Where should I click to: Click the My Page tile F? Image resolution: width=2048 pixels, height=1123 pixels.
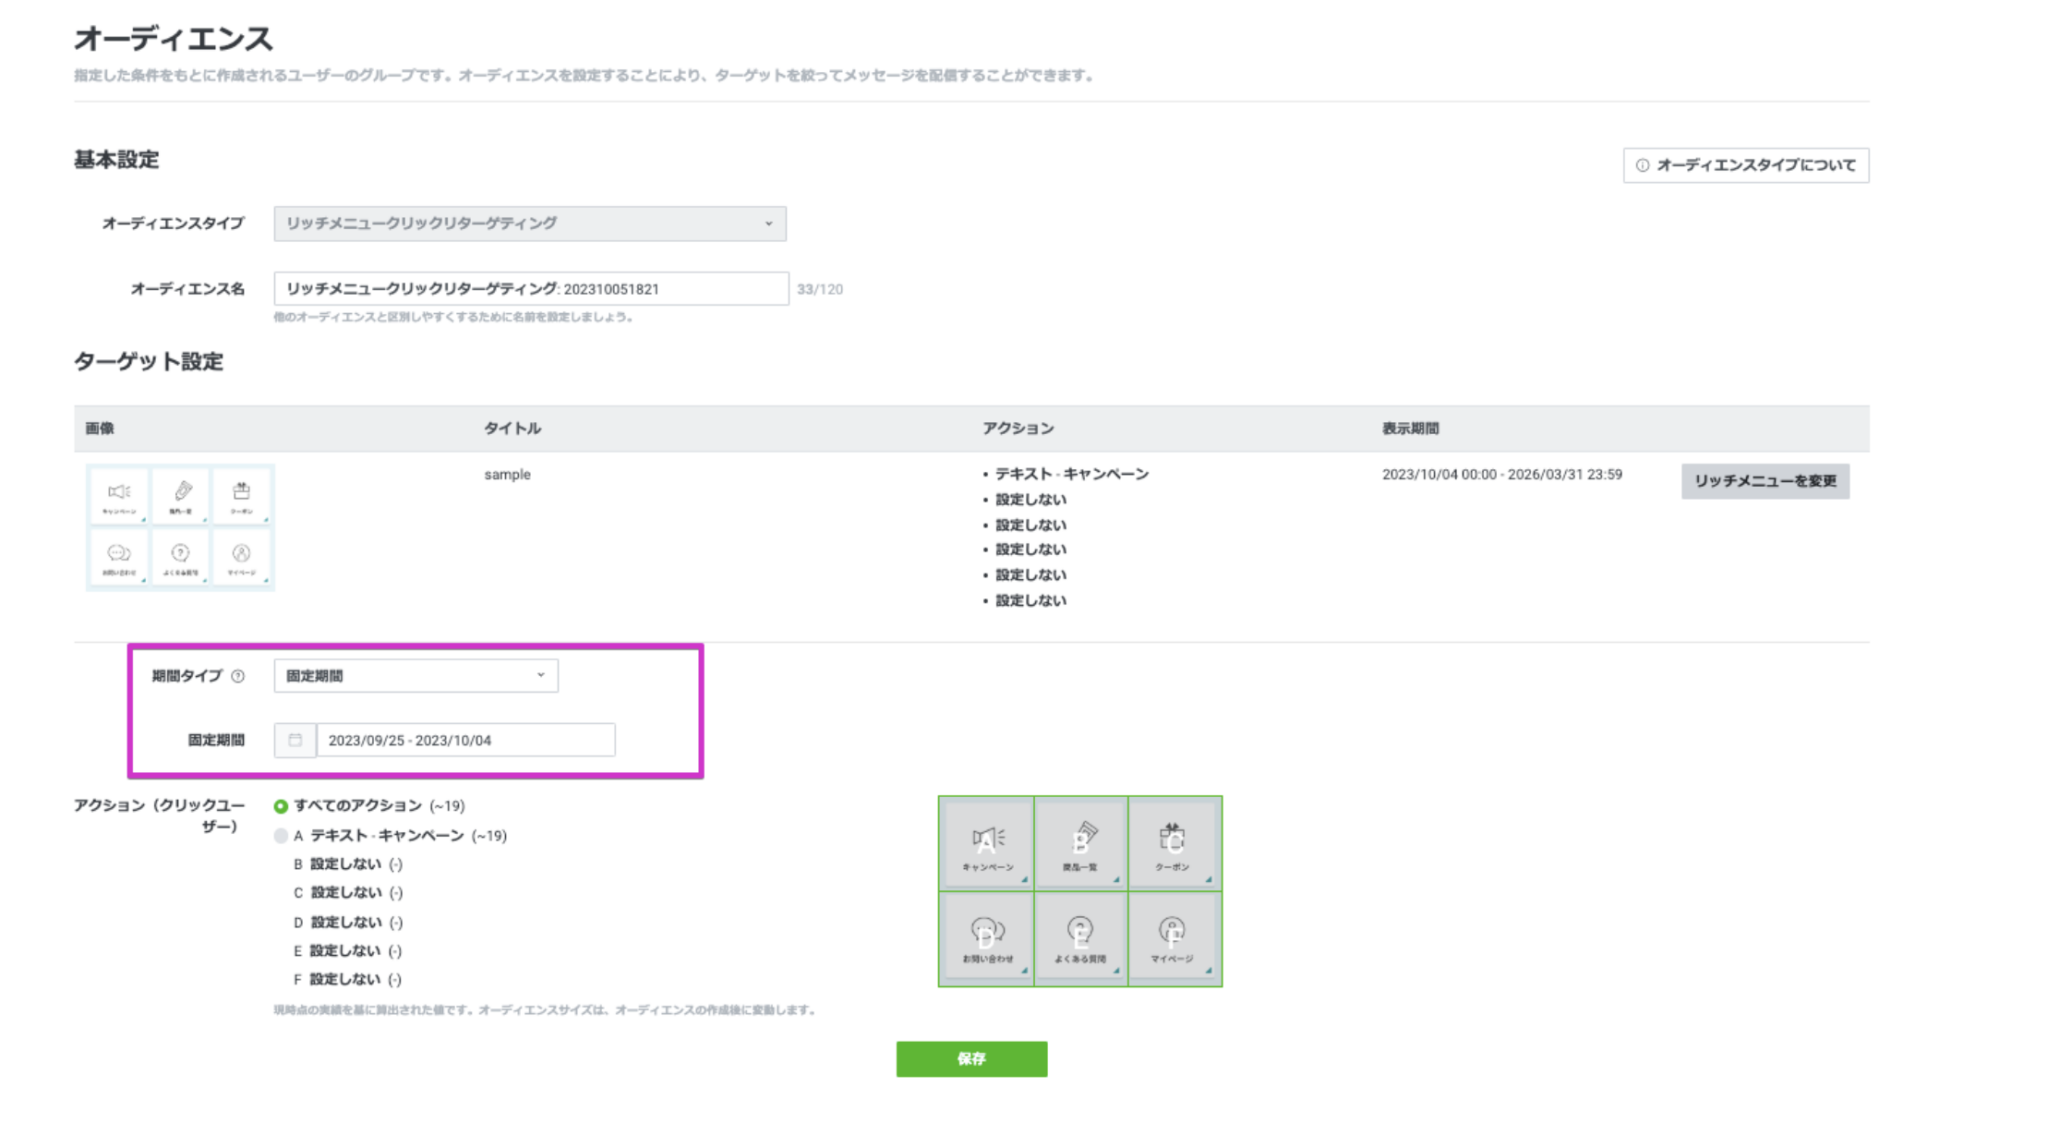1174,938
